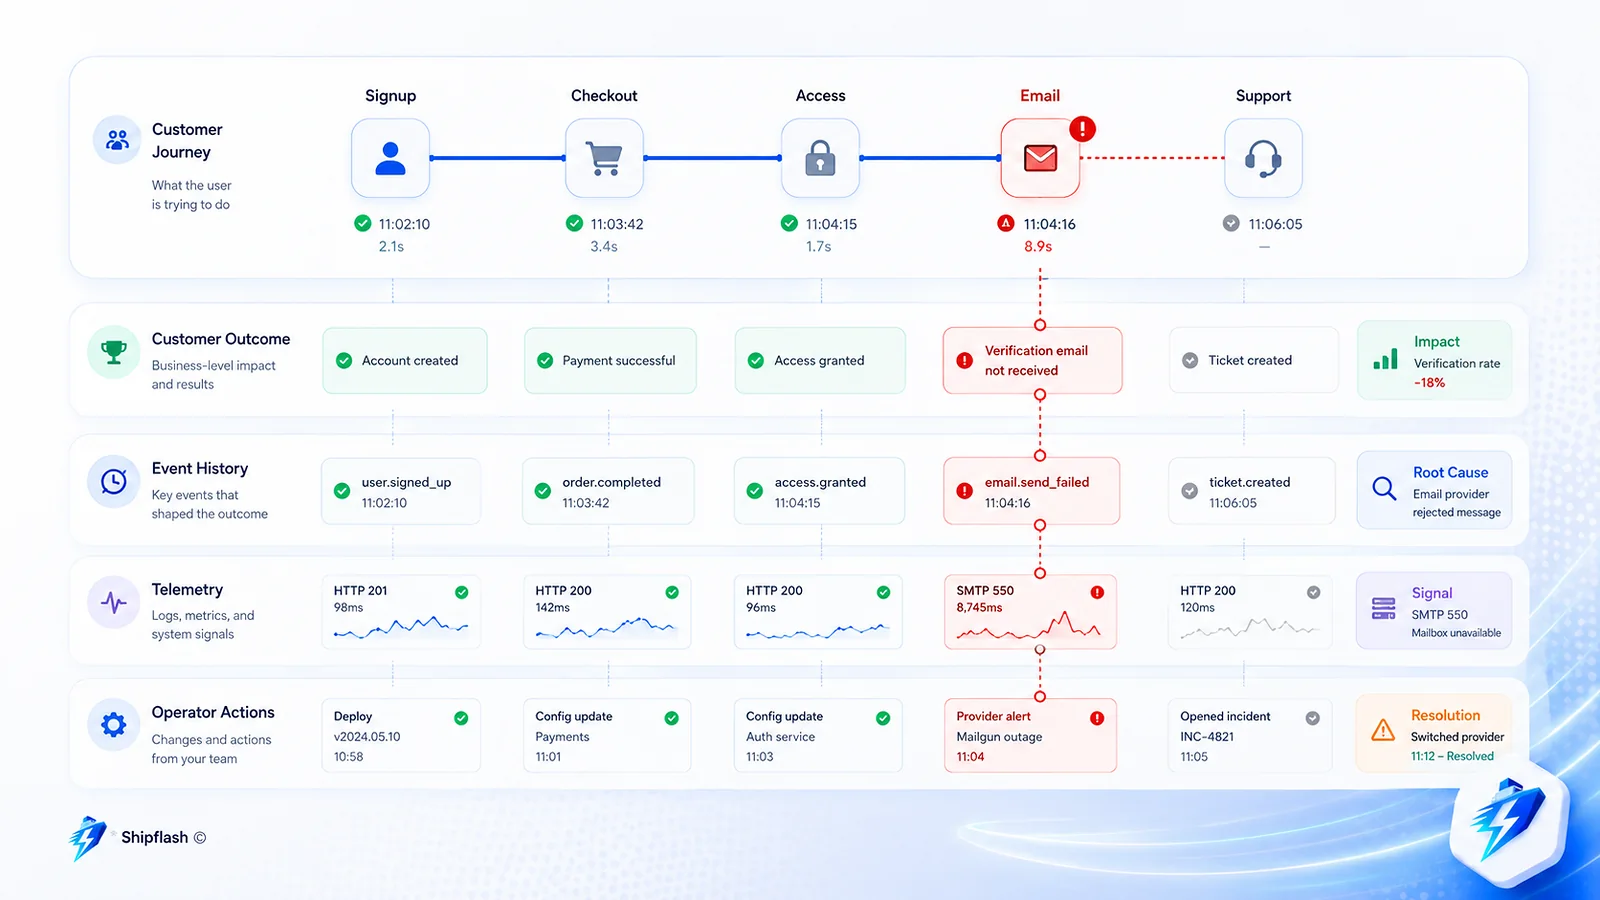Open Config update Auth service card

(818, 735)
